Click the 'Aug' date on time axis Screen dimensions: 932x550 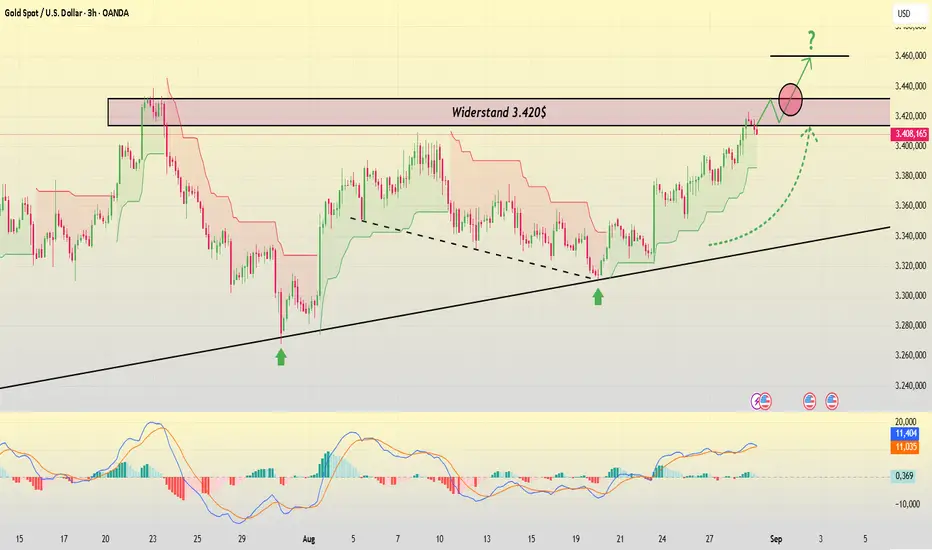[308, 539]
